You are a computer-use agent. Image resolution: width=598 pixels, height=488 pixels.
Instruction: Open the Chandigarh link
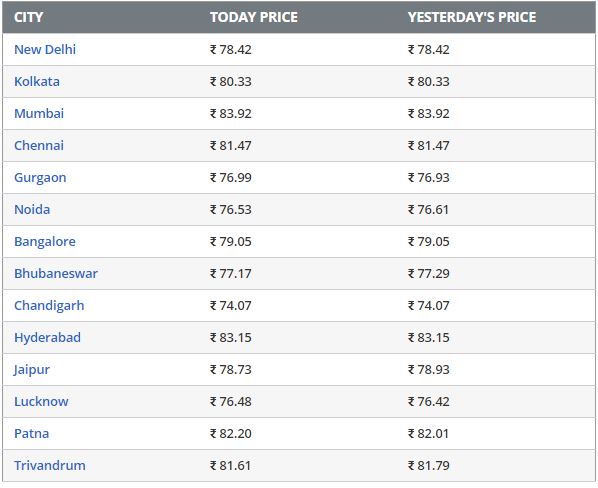(49, 306)
